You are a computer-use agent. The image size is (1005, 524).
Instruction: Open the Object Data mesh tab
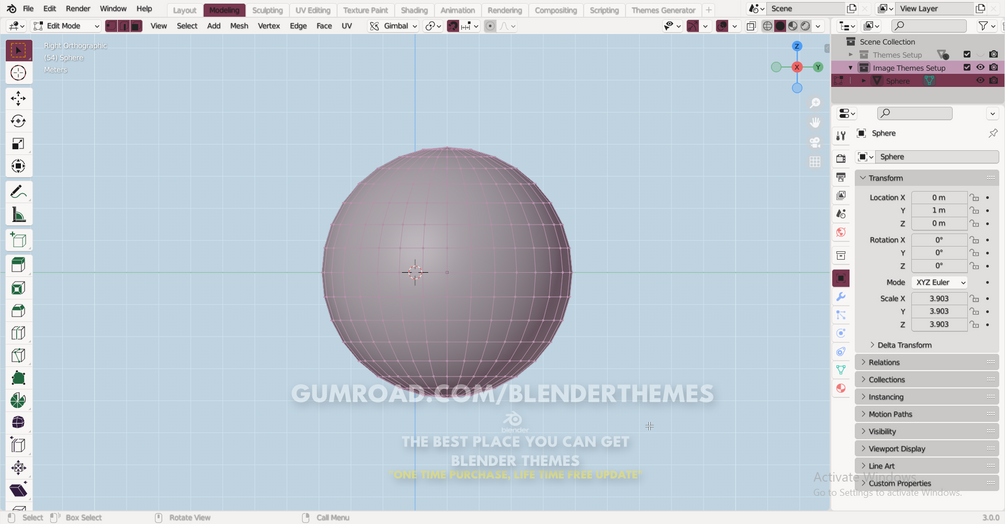point(841,370)
